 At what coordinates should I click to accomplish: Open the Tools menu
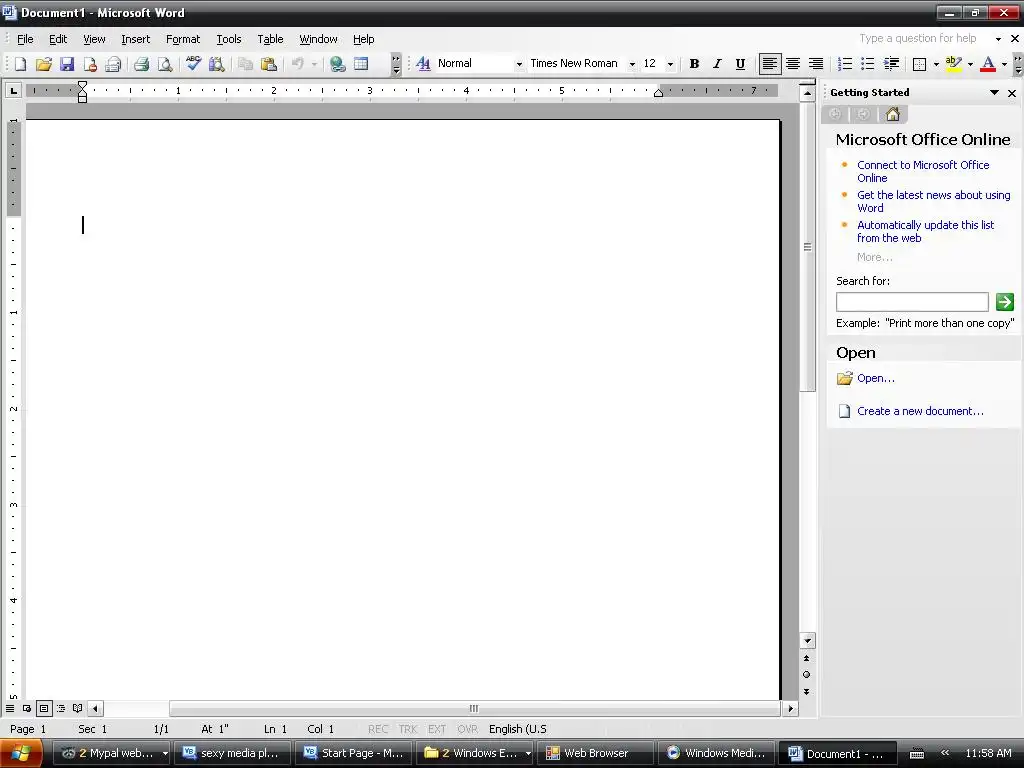coord(229,39)
